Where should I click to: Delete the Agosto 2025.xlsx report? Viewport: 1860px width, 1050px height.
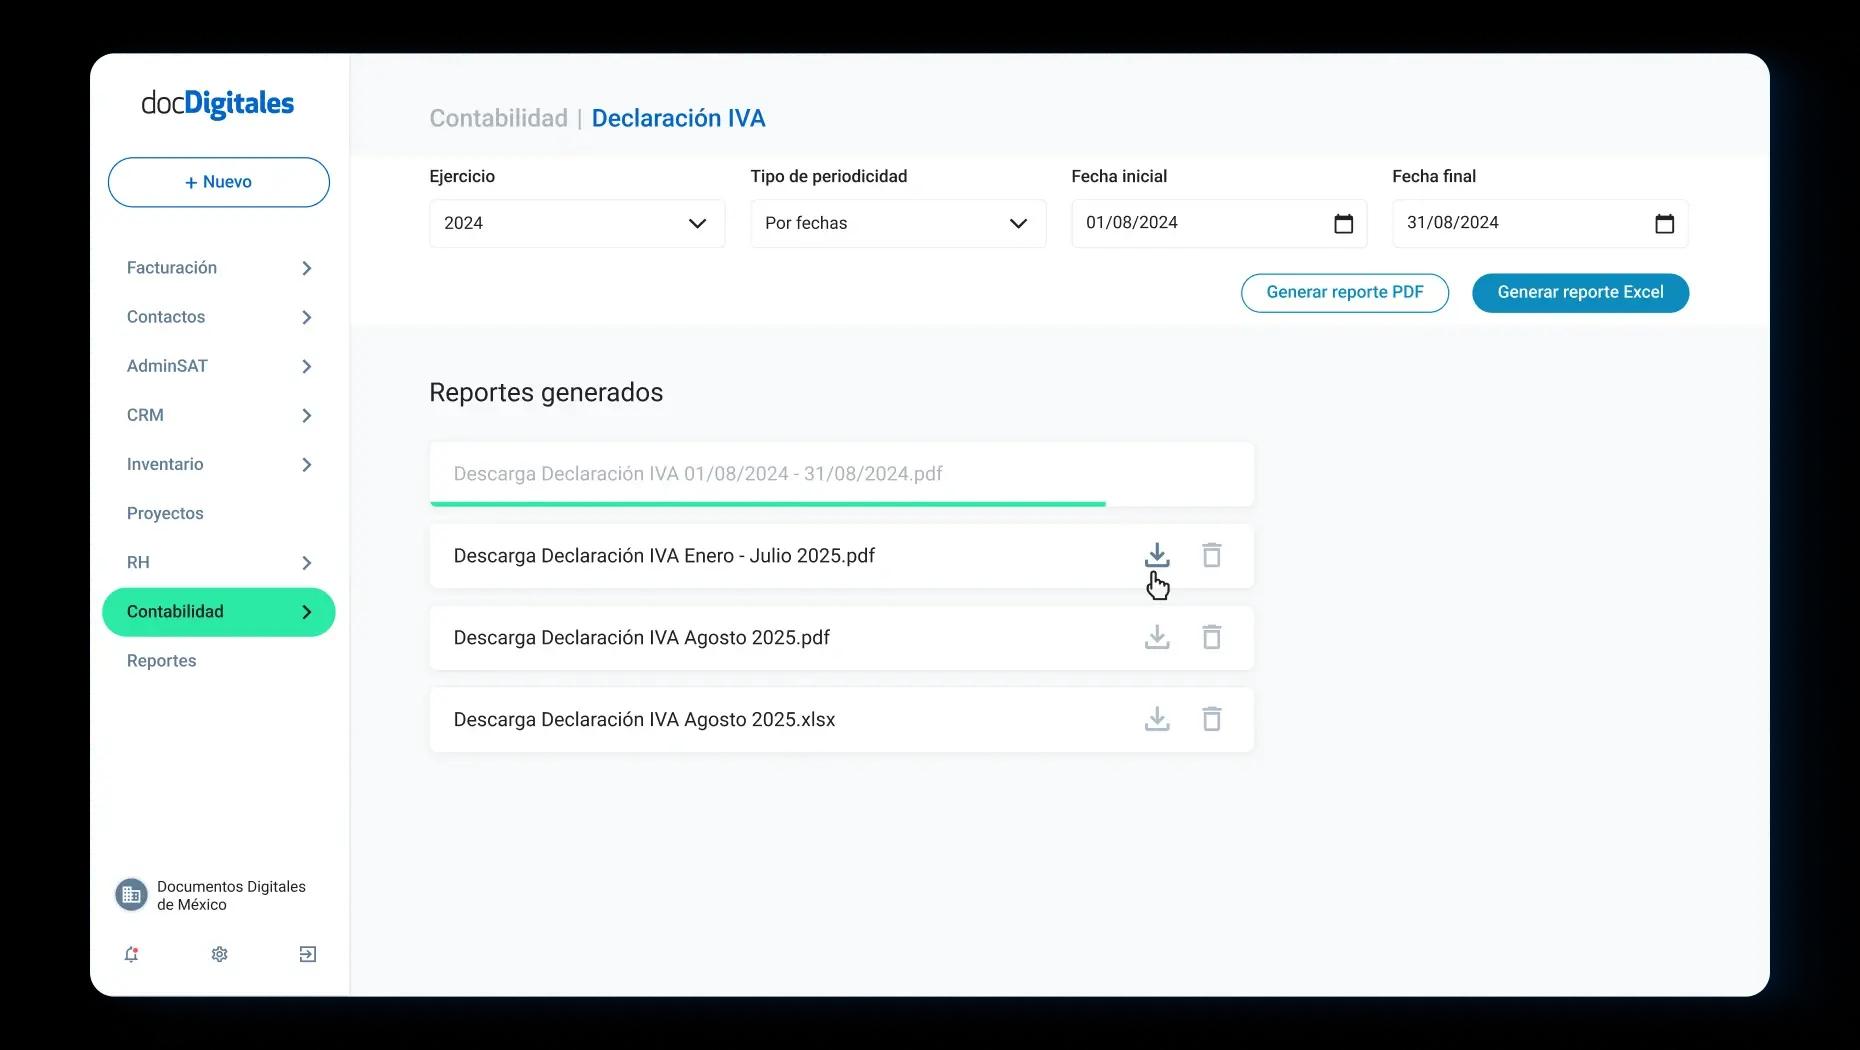tap(1211, 719)
